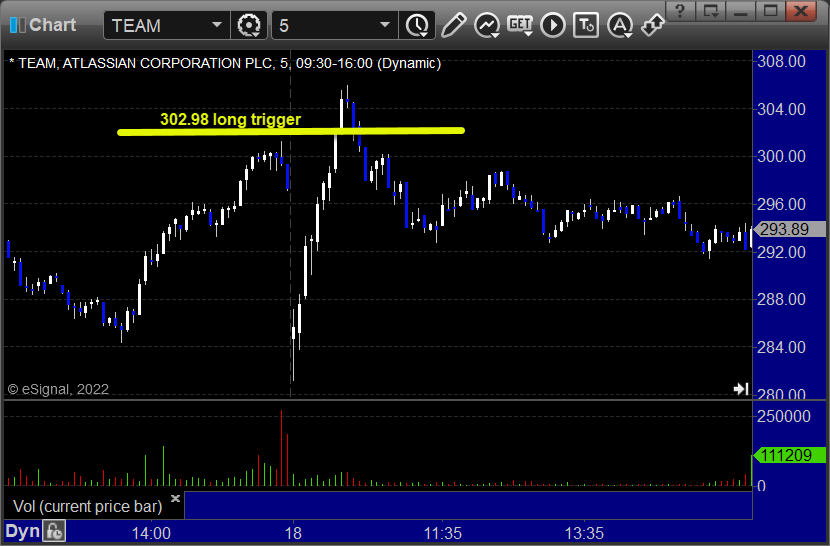Click the 308.00 price axis label
The image size is (830, 546).
(x=782, y=61)
